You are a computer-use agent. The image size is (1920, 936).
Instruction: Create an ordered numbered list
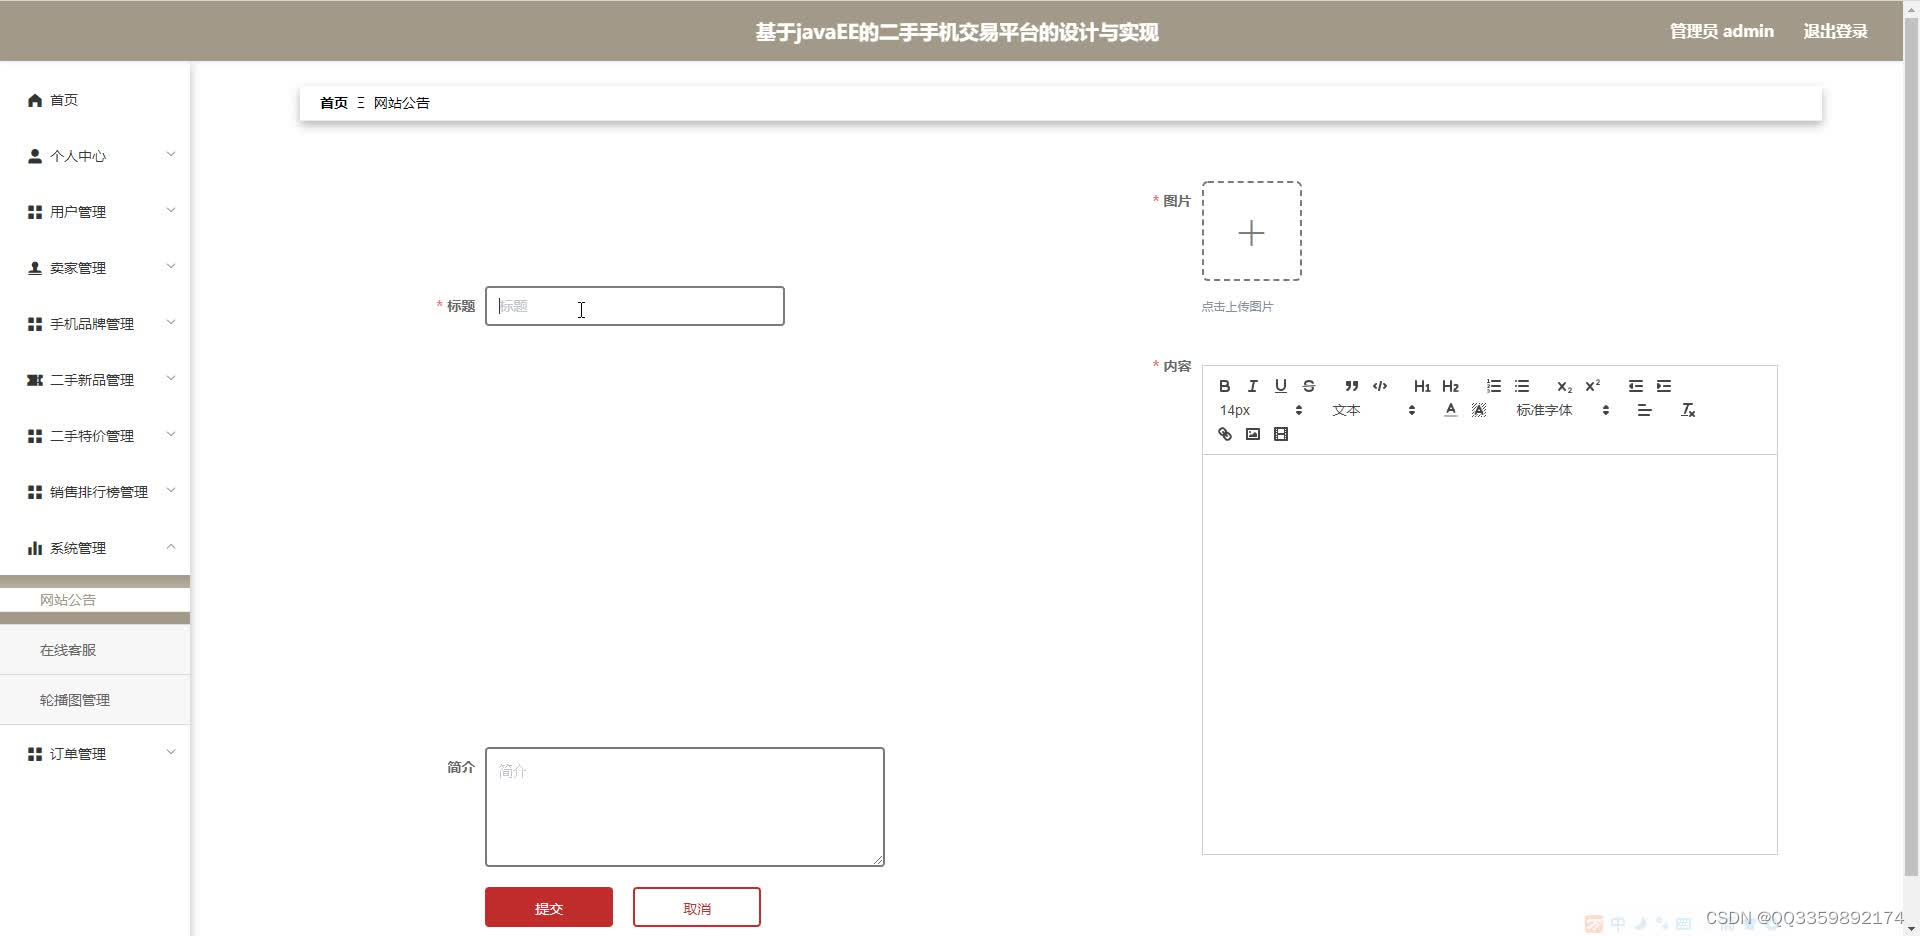1493,386
